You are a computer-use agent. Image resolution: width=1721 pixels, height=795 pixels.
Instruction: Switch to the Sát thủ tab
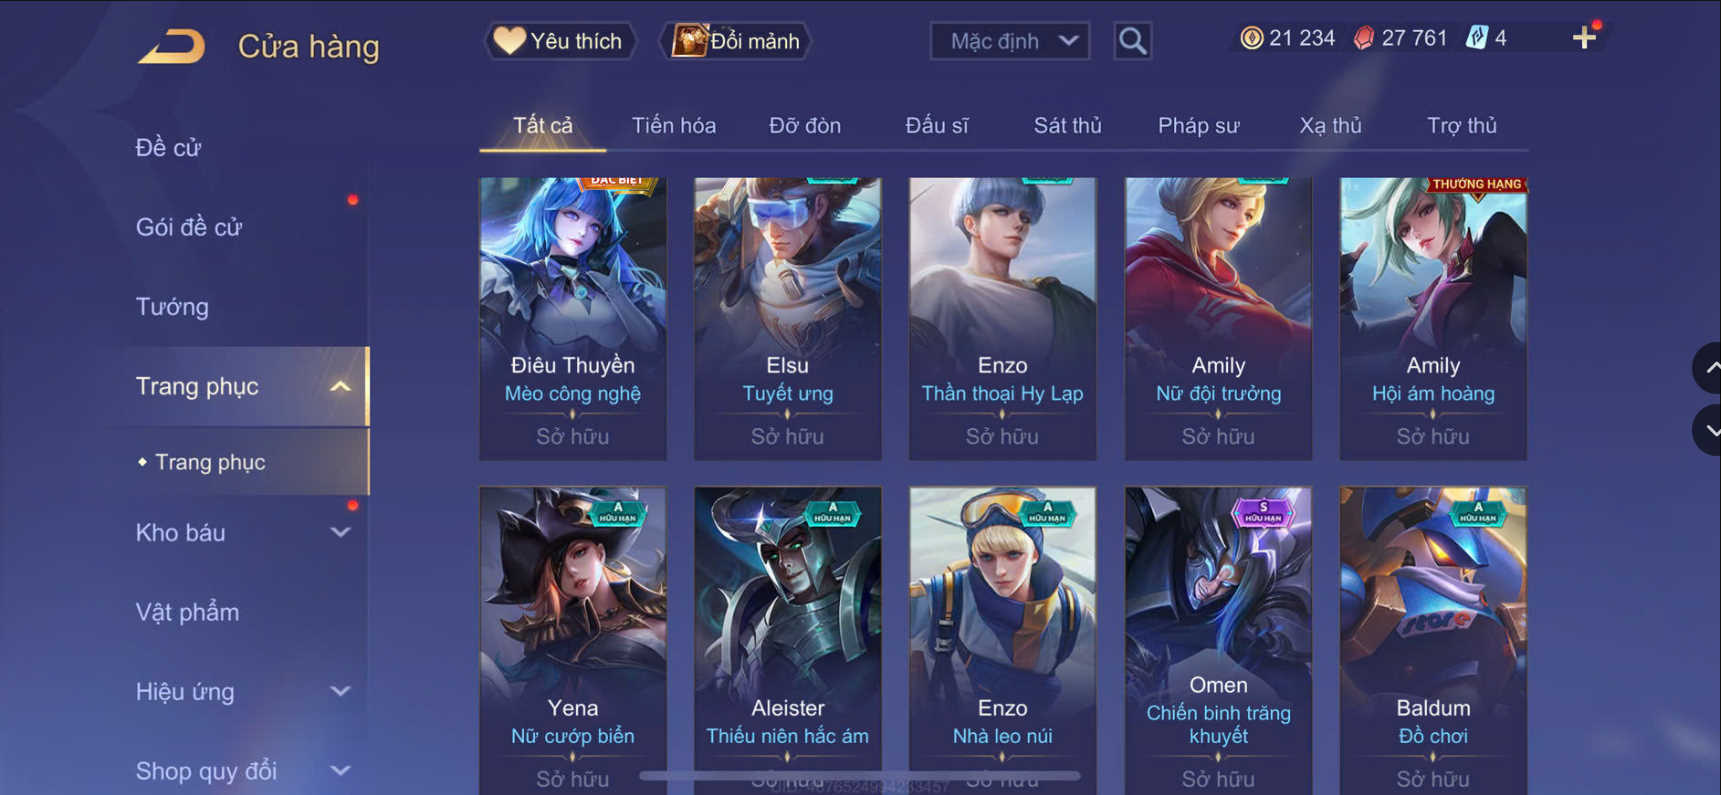tap(1067, 125)
